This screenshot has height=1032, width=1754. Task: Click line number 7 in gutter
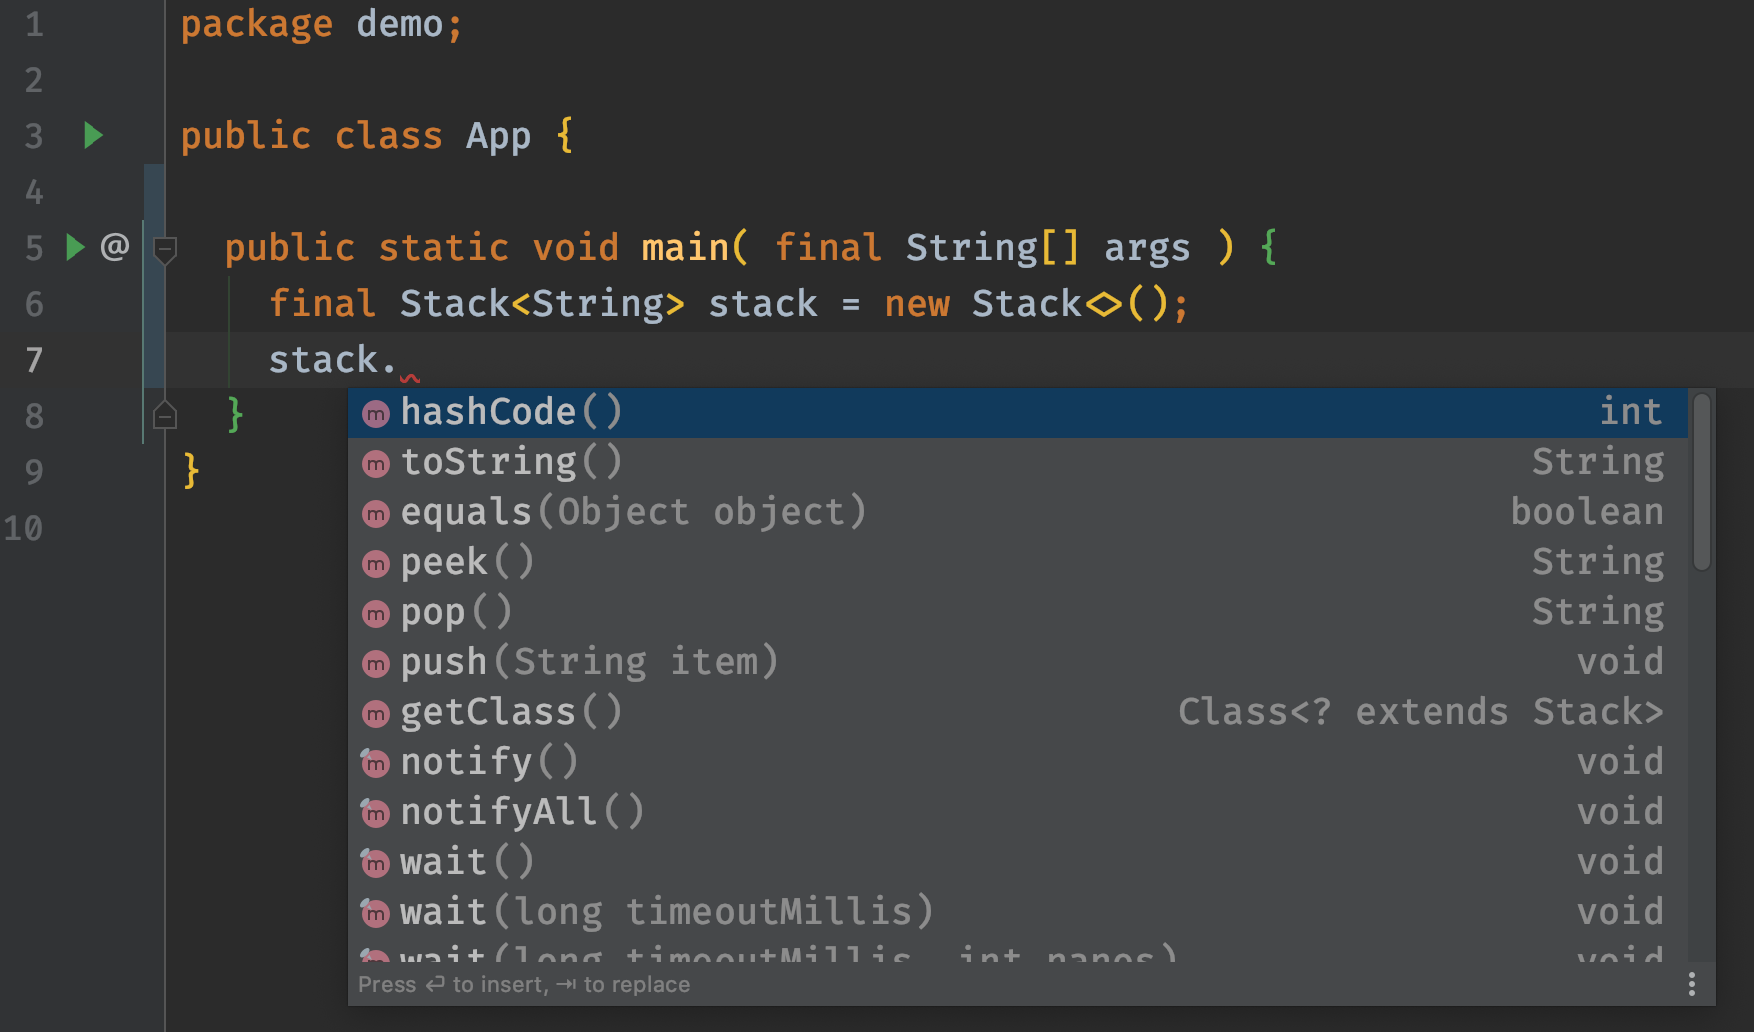tap(34, 360)
